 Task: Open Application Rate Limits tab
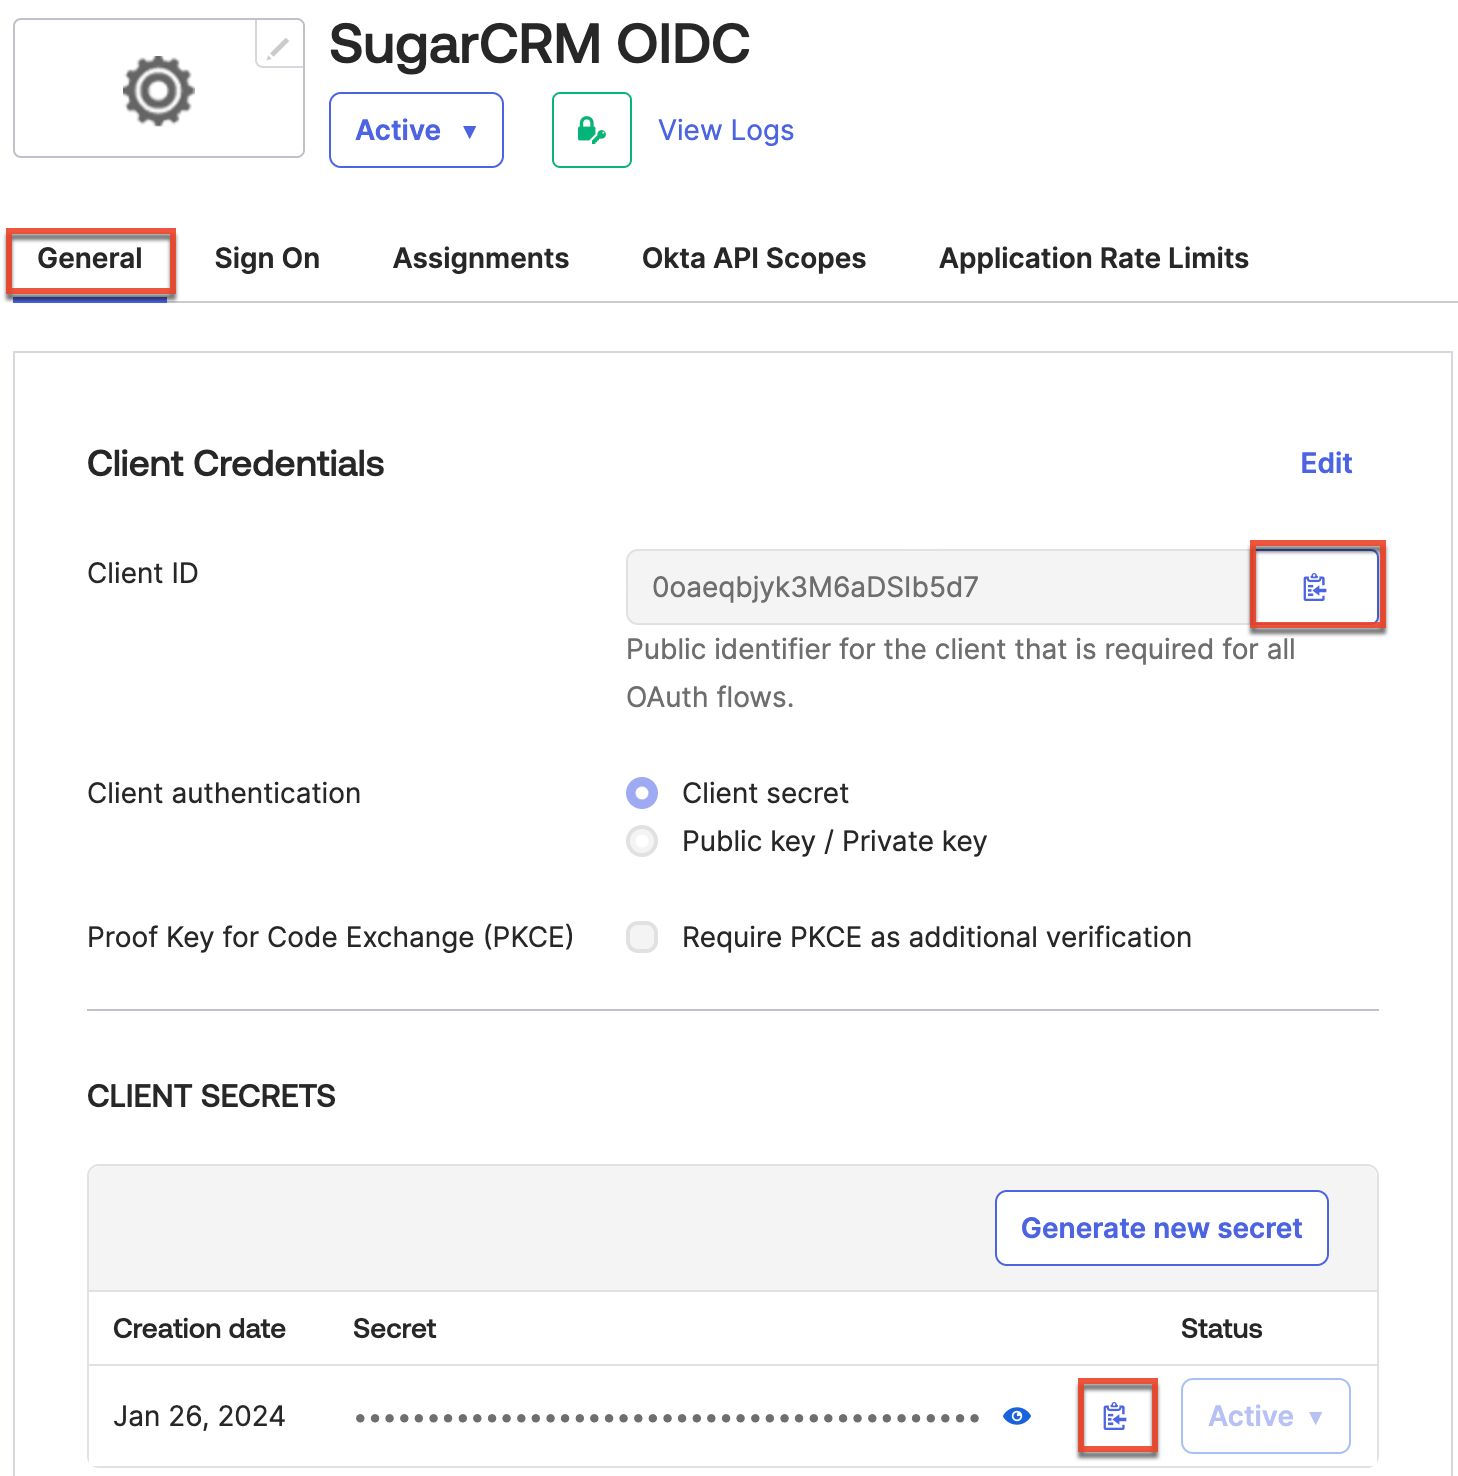pyautogui.click(x=1093, y=258)
